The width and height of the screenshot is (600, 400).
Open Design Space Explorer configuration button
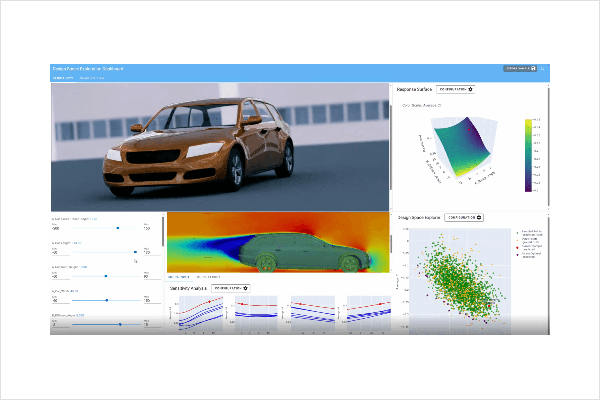464,217
